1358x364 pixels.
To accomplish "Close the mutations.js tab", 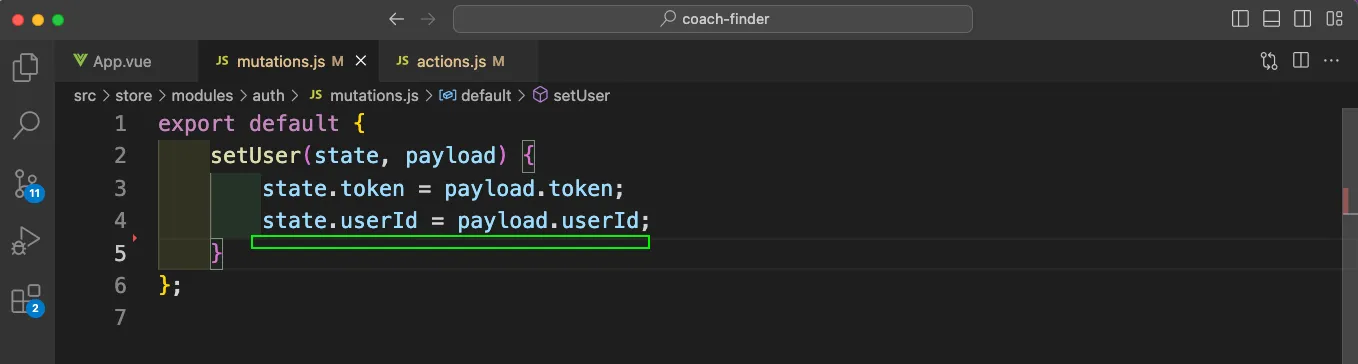I will [x=361, y=61].
